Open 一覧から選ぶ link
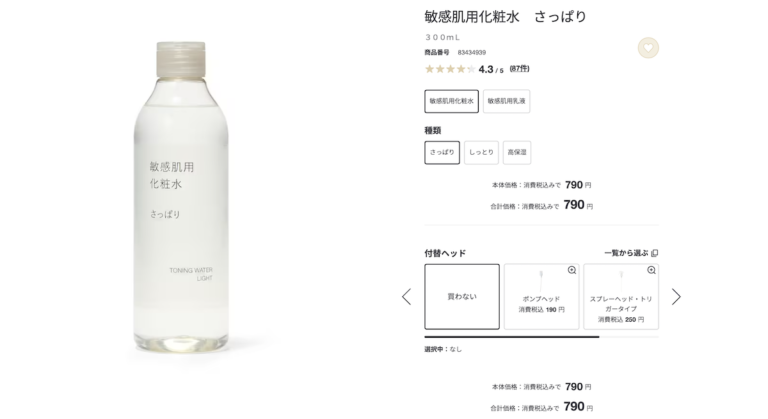This screenshot has width=768, height=419. click(626, 253)
